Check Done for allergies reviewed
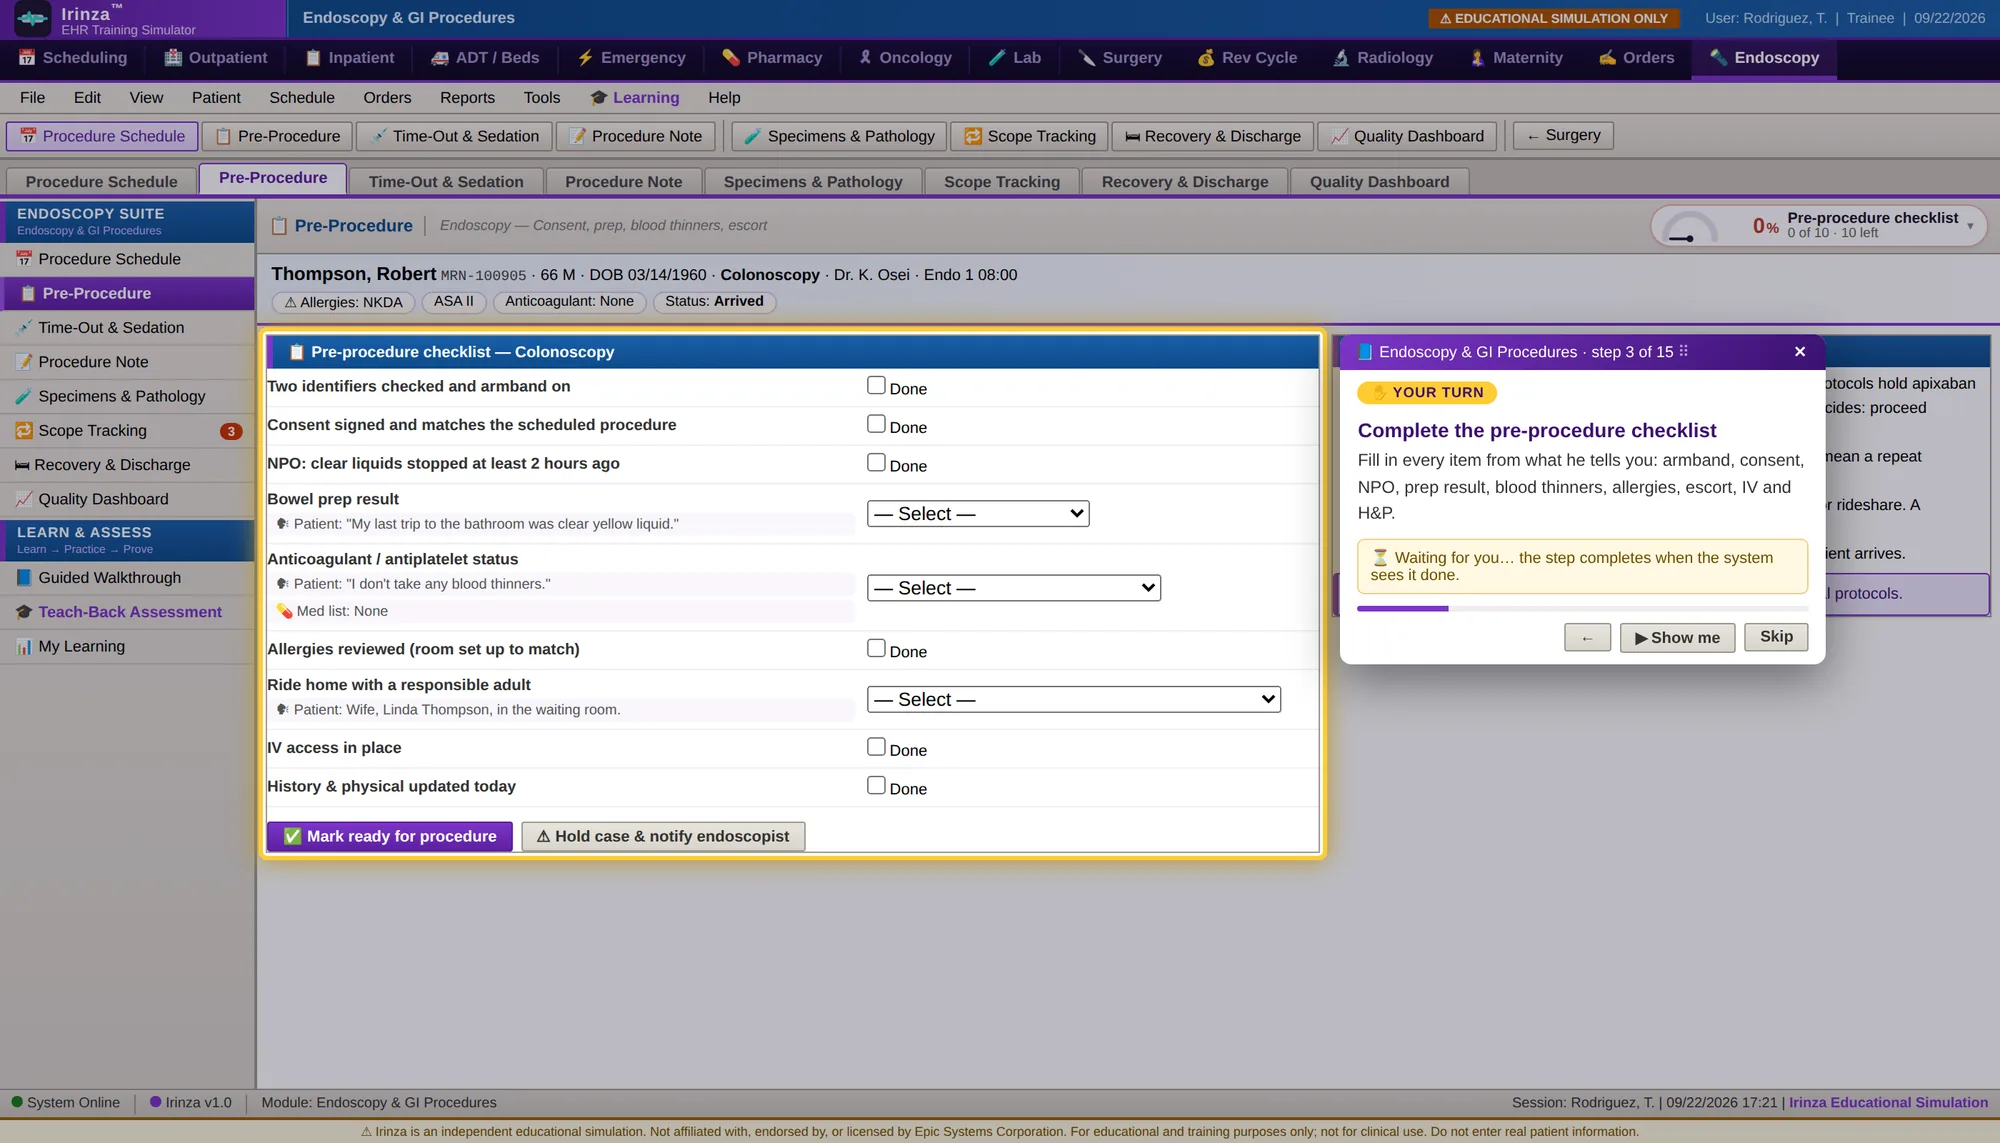The width and height of the screenshot is (2000, 1143). [876, 649]
